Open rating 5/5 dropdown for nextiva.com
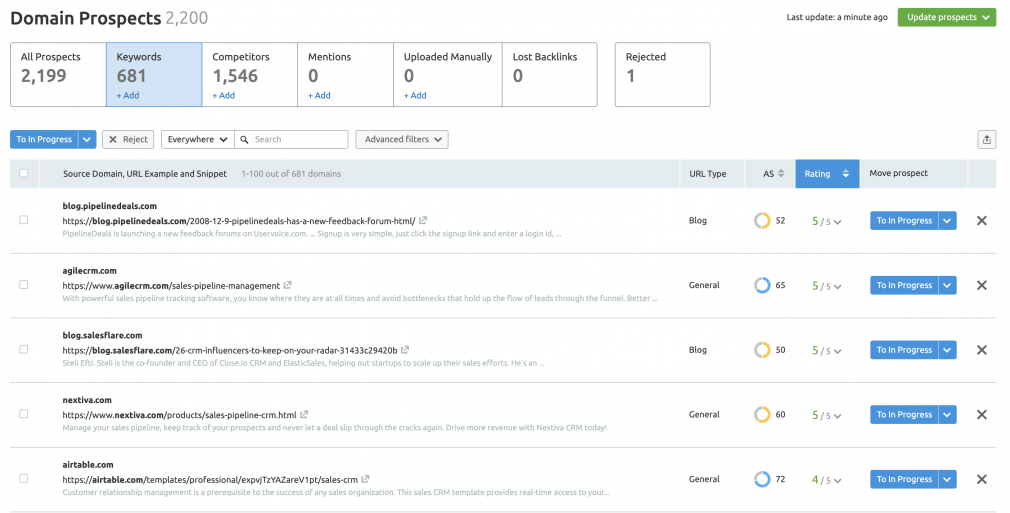 pos(826,415)
